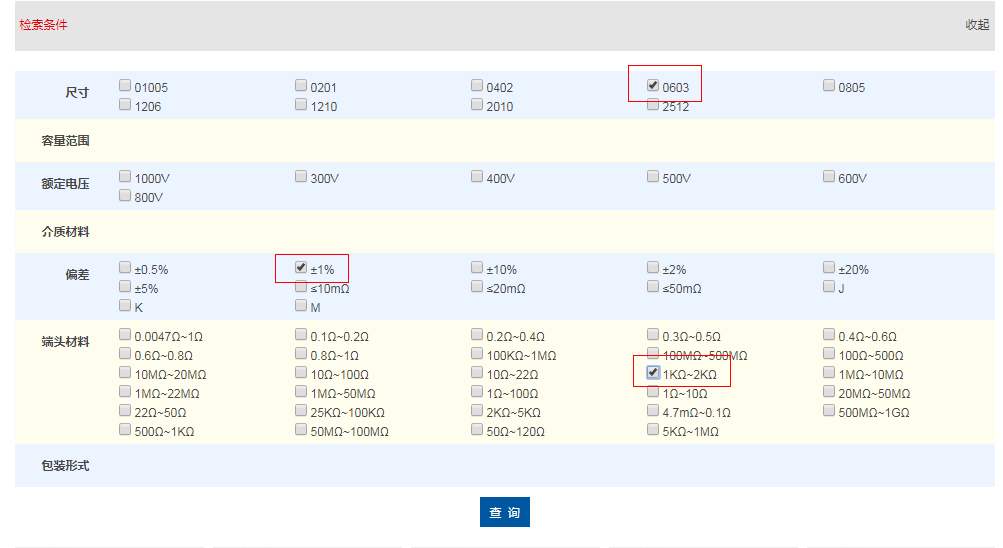Screen dimensions: 1003x548
Task: Check the ±10% tolerance option
Action: [477, 268]
